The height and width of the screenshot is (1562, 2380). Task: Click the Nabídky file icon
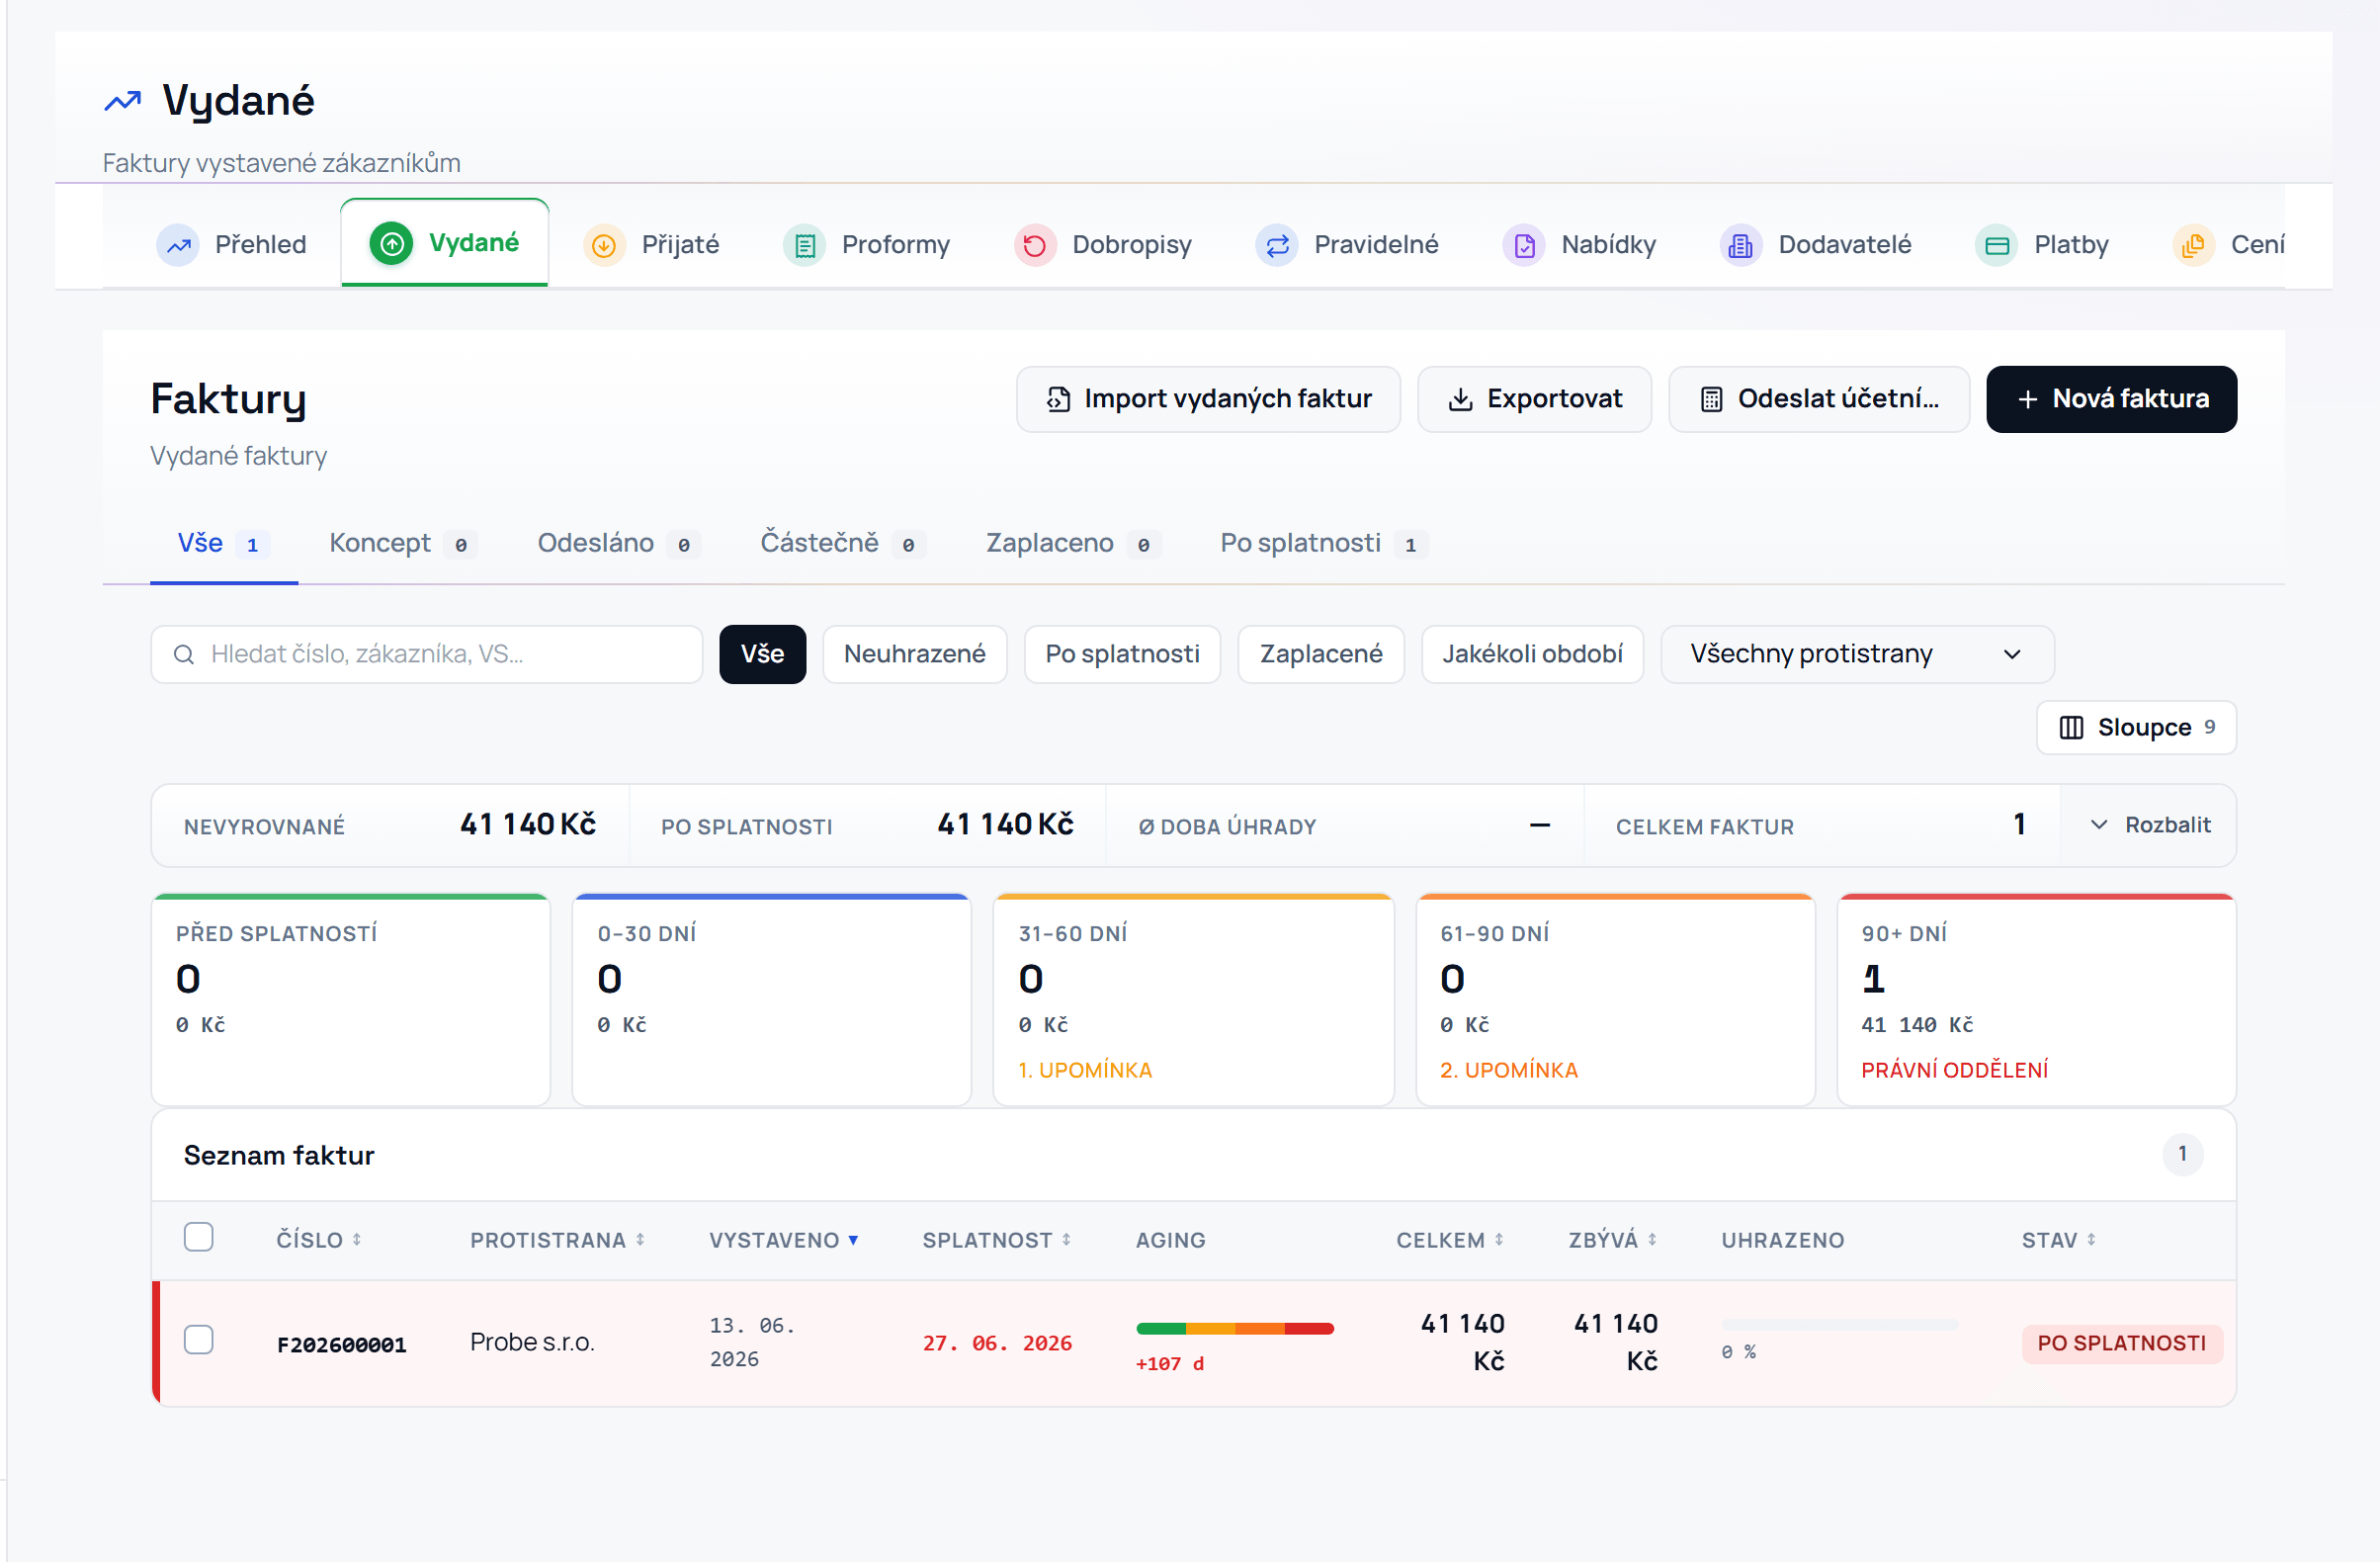coord(1524,245)
